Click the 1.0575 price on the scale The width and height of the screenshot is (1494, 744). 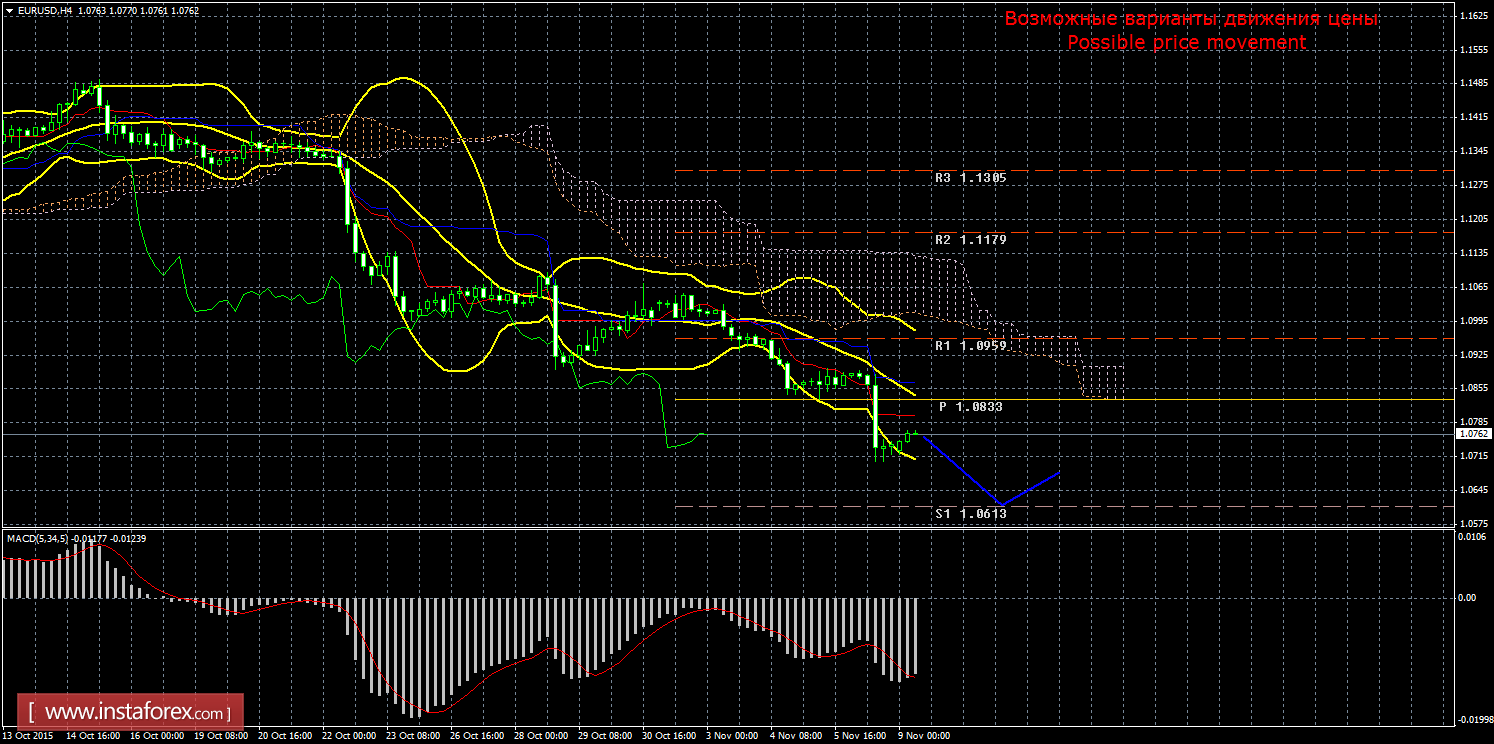1474,523
